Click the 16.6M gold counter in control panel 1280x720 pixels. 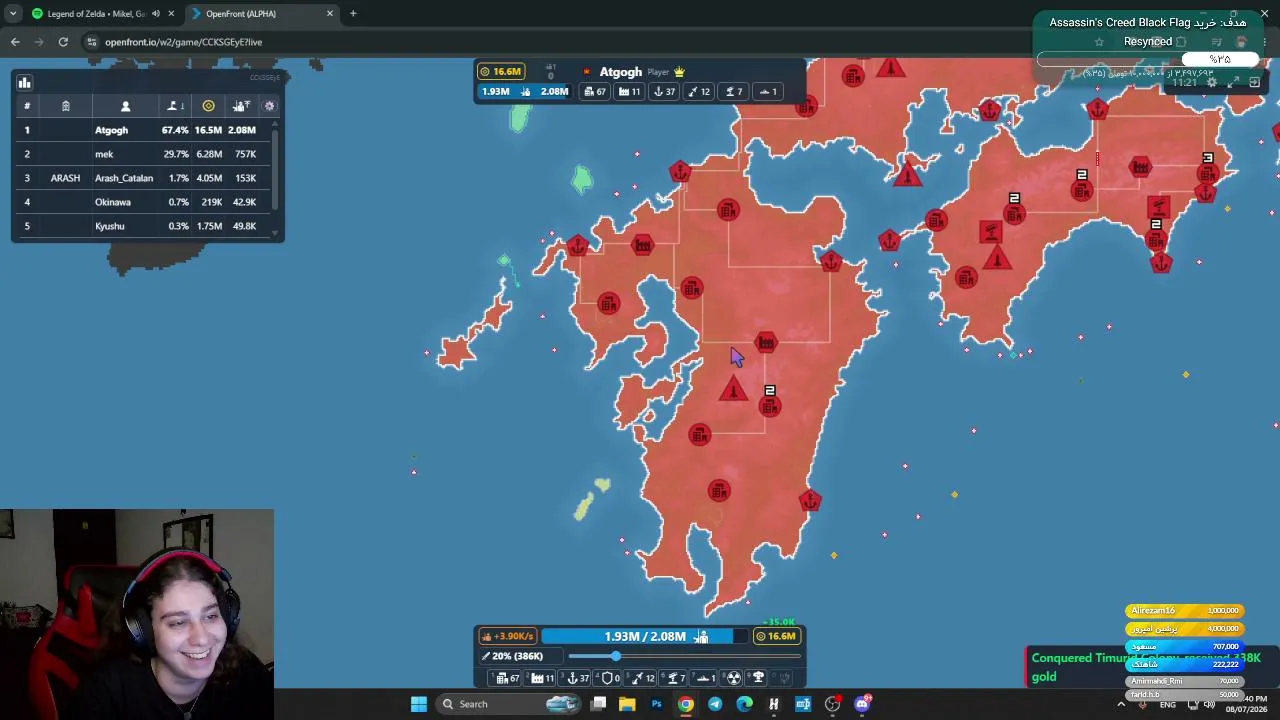tap(776, 636)
